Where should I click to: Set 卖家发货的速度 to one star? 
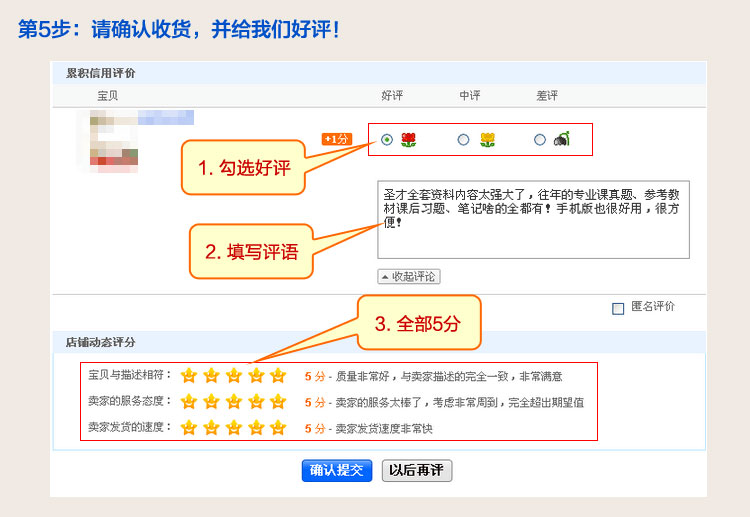189,427
